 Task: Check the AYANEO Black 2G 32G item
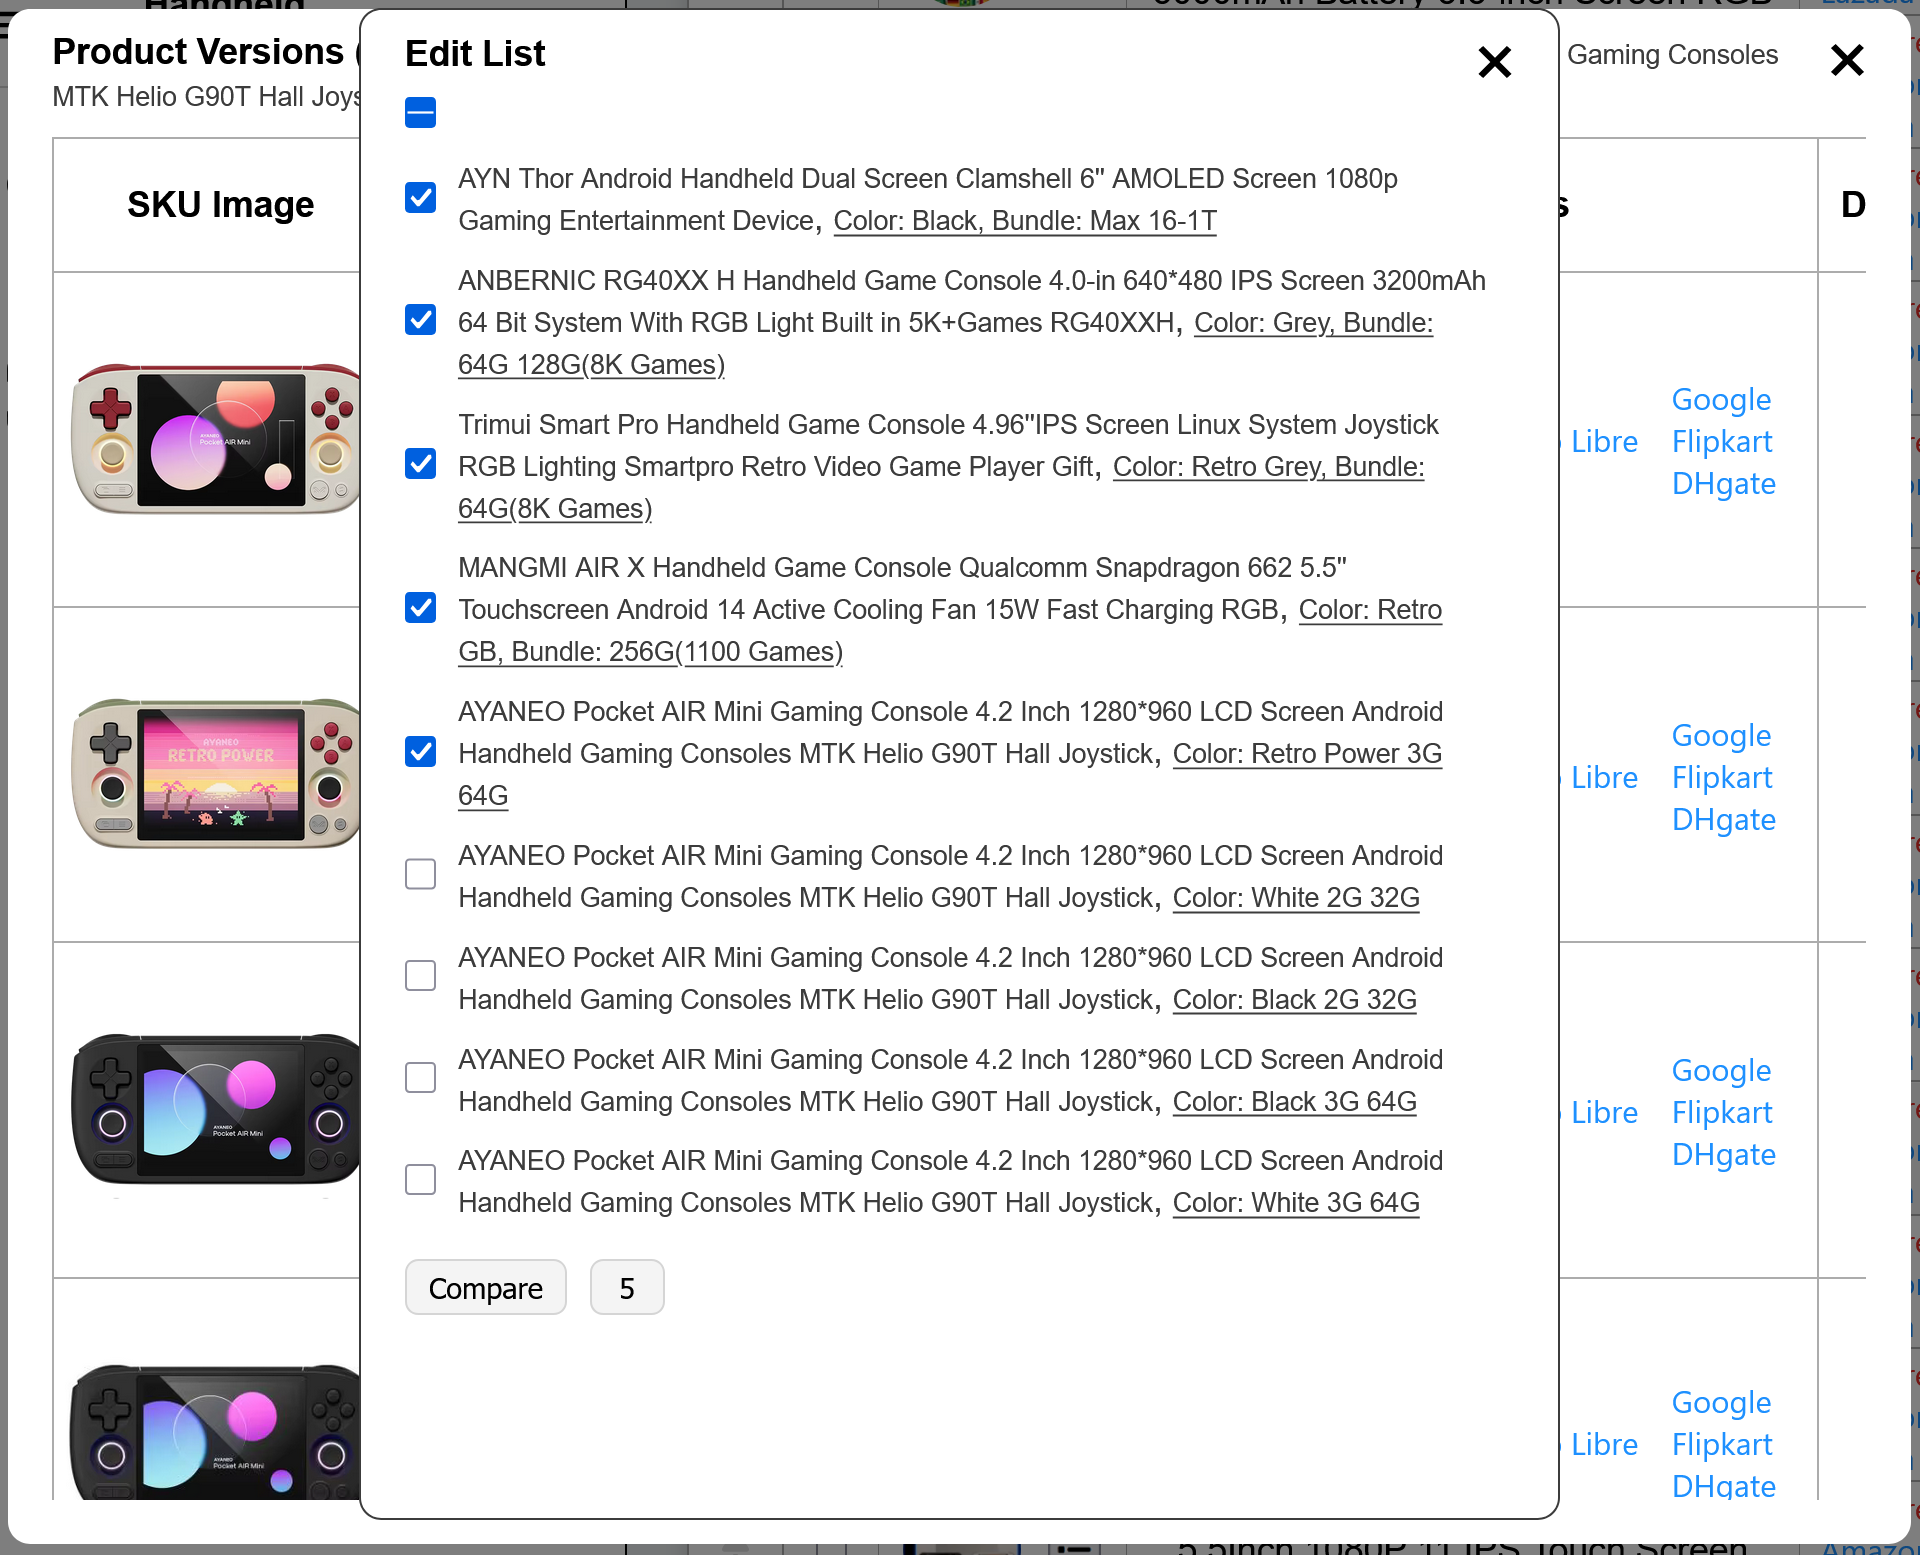pyautogui.click(x=420, y=976)
